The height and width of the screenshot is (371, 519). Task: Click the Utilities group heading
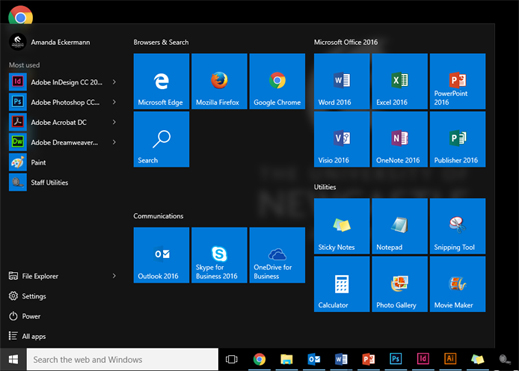(x=325, y=187)
